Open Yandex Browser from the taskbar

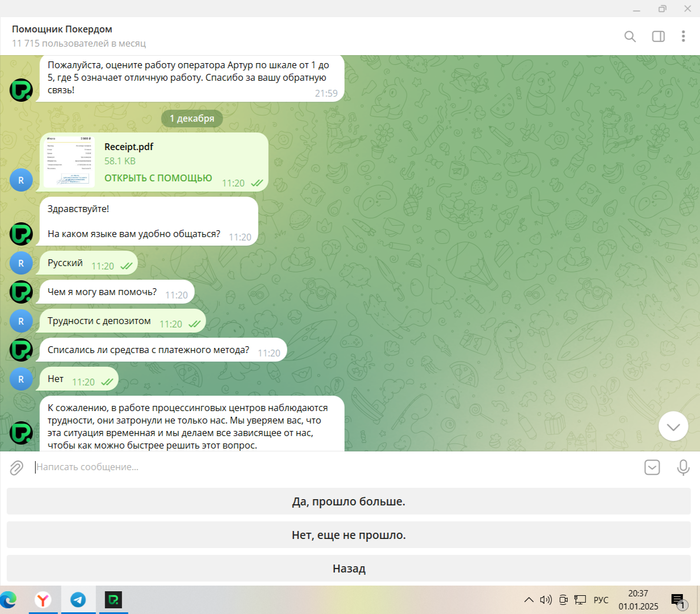click(x=43, y=600)
